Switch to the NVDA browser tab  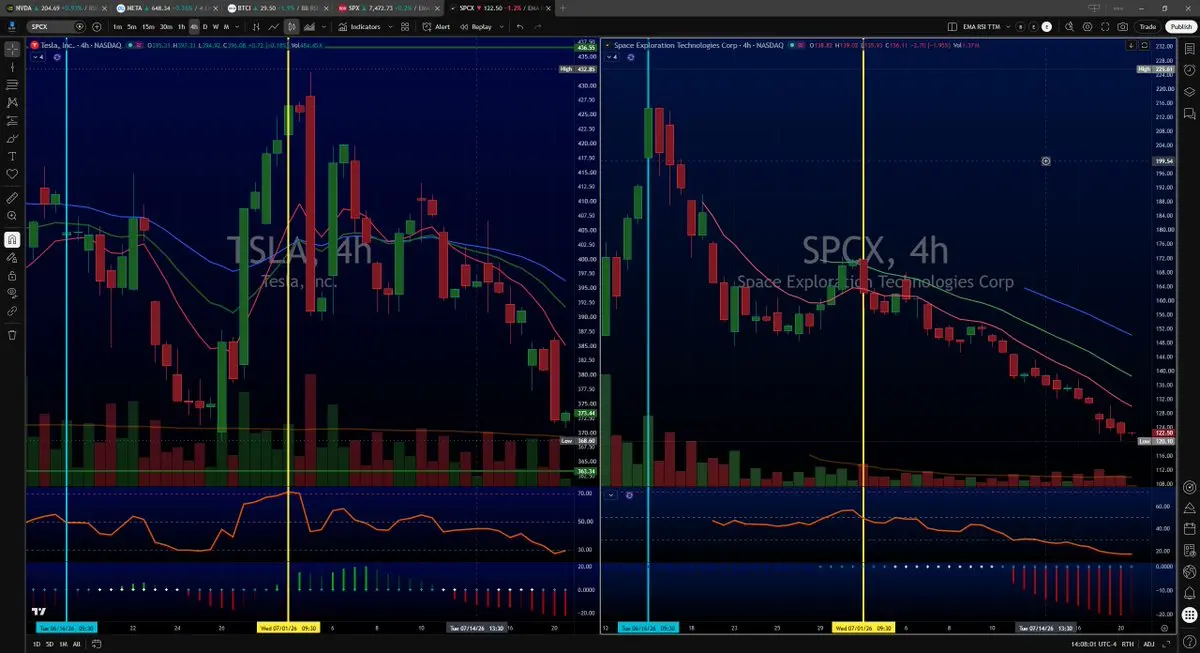tap(55, 7)
